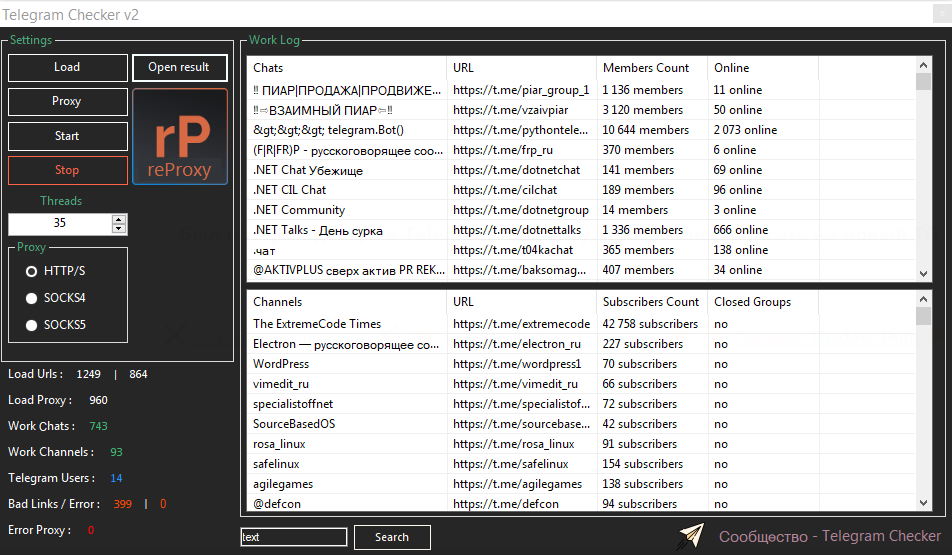Increase the Threads value with up arrow

[x=119, y=219]
